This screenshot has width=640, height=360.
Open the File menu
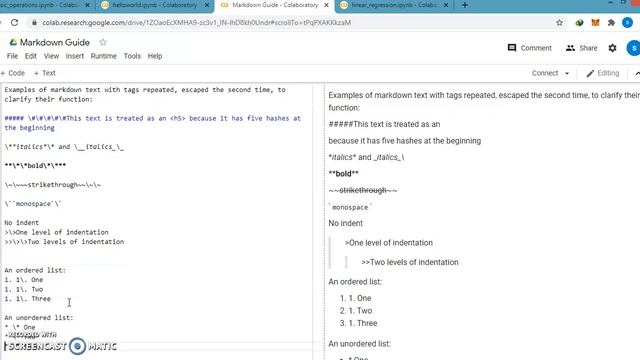(12, 56)
